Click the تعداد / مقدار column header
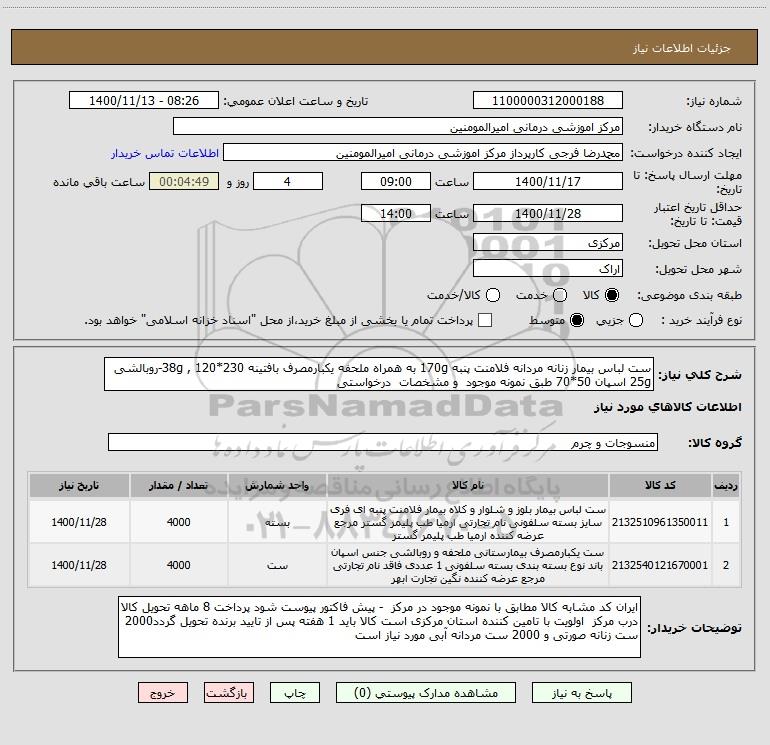The height and width of the screenshot is (745, 770). [x=178, y=486]
